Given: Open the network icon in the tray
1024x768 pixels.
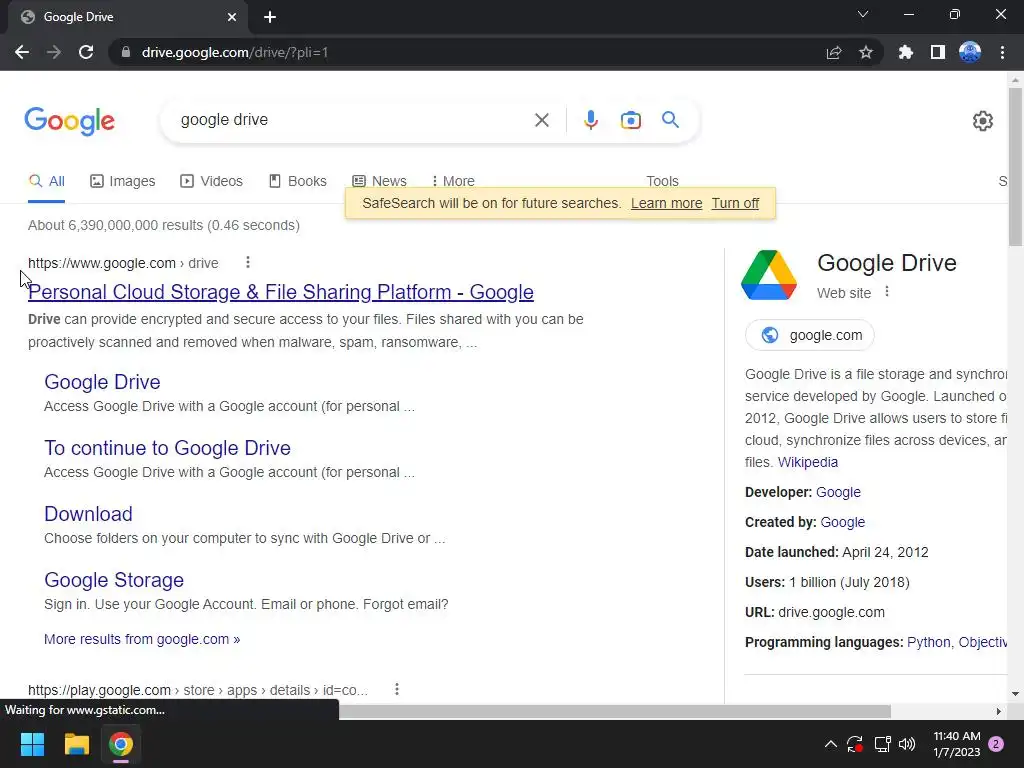Looking at the screenshot, I should [882, 744].
